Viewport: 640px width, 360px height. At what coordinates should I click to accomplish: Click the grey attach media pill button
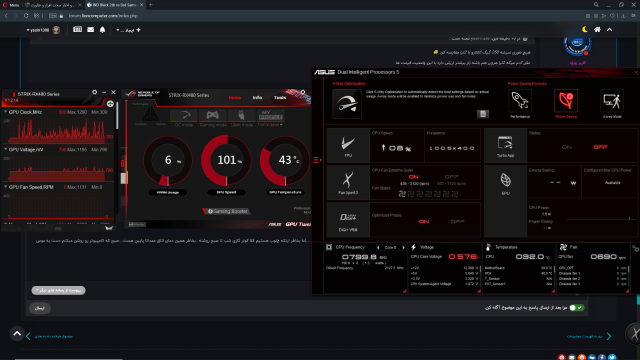[58, 290]
